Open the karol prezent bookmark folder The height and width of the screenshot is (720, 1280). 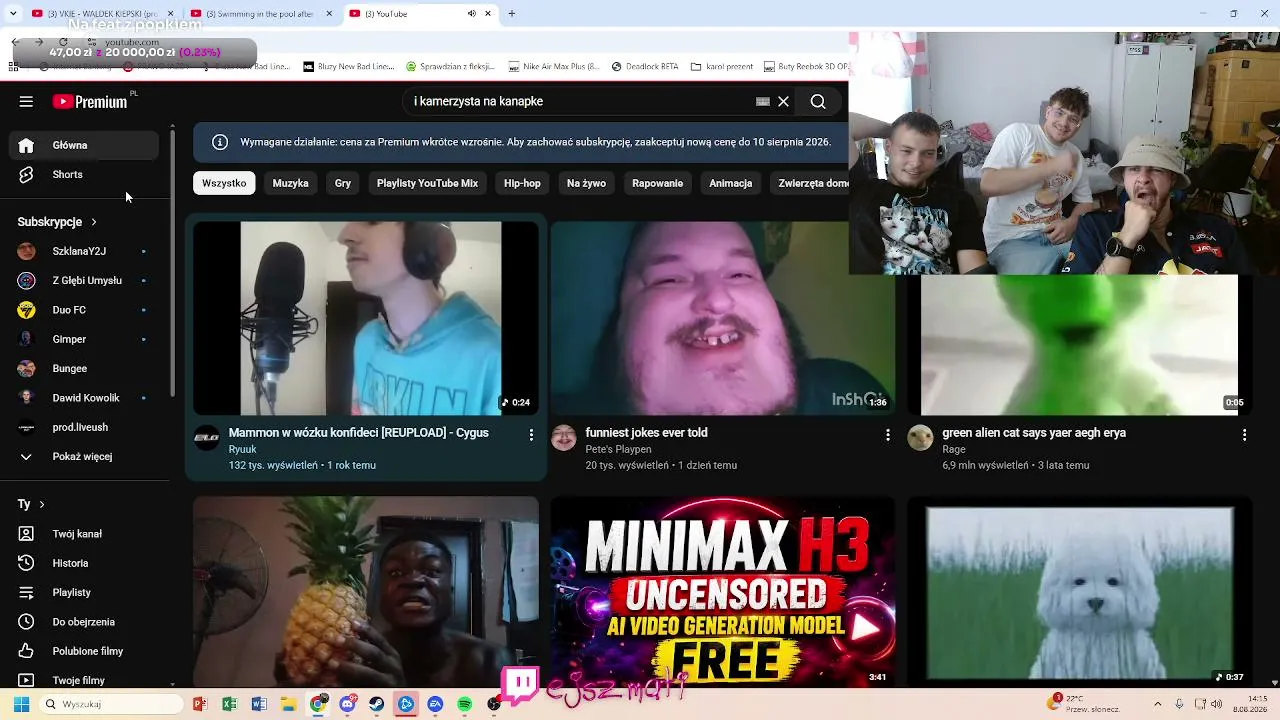(x=723, y=67)
